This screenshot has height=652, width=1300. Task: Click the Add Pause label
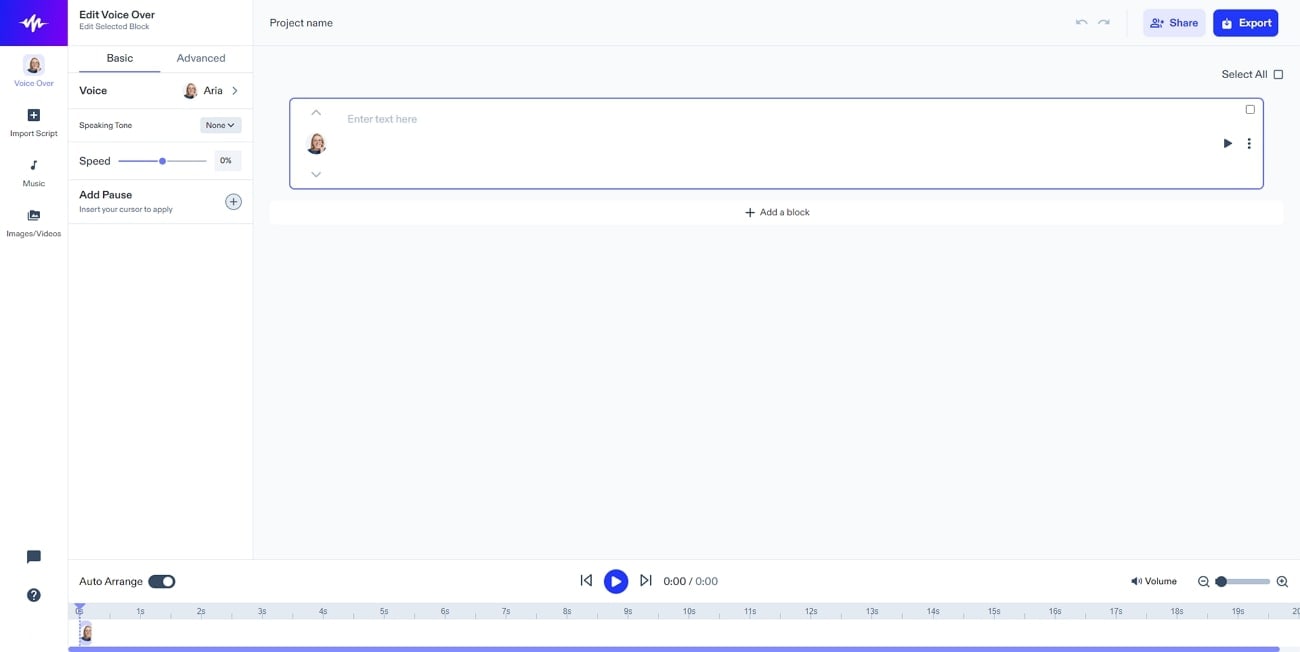pos(106,195)
